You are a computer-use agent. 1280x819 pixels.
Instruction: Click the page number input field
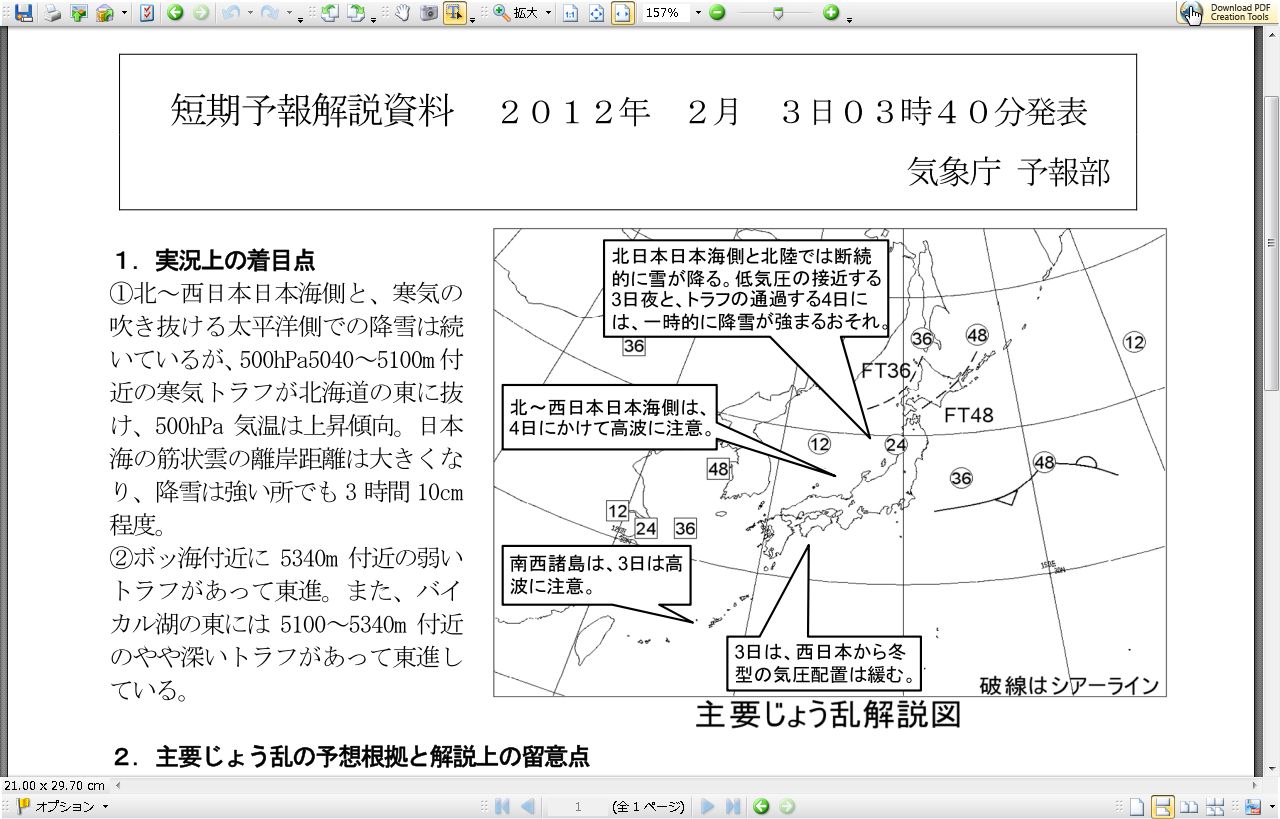pos(578,806)
